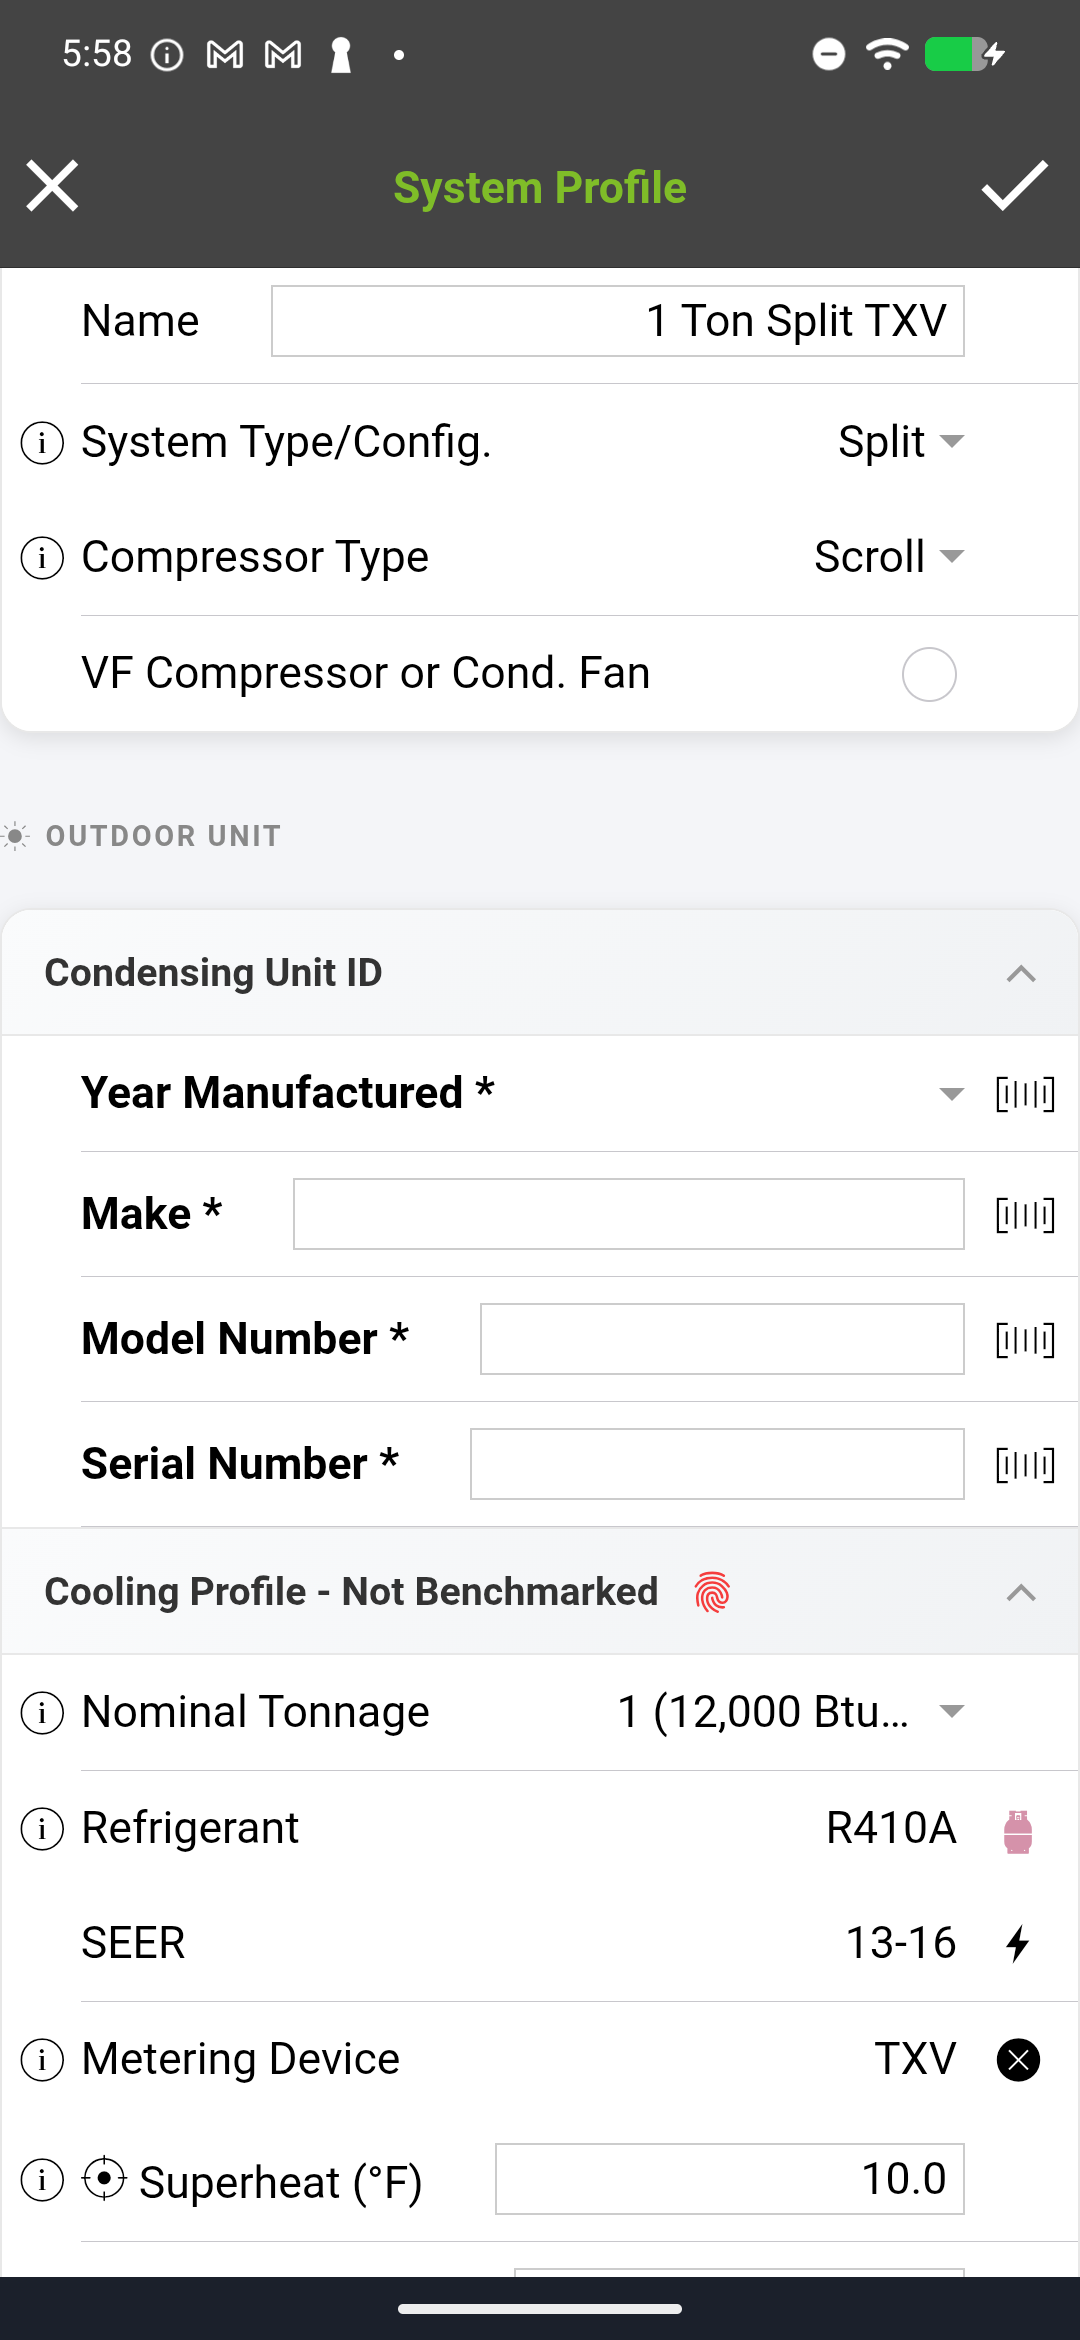Edit the Superheat temperature field
1080x2340 pixels.
(728, 2178)
